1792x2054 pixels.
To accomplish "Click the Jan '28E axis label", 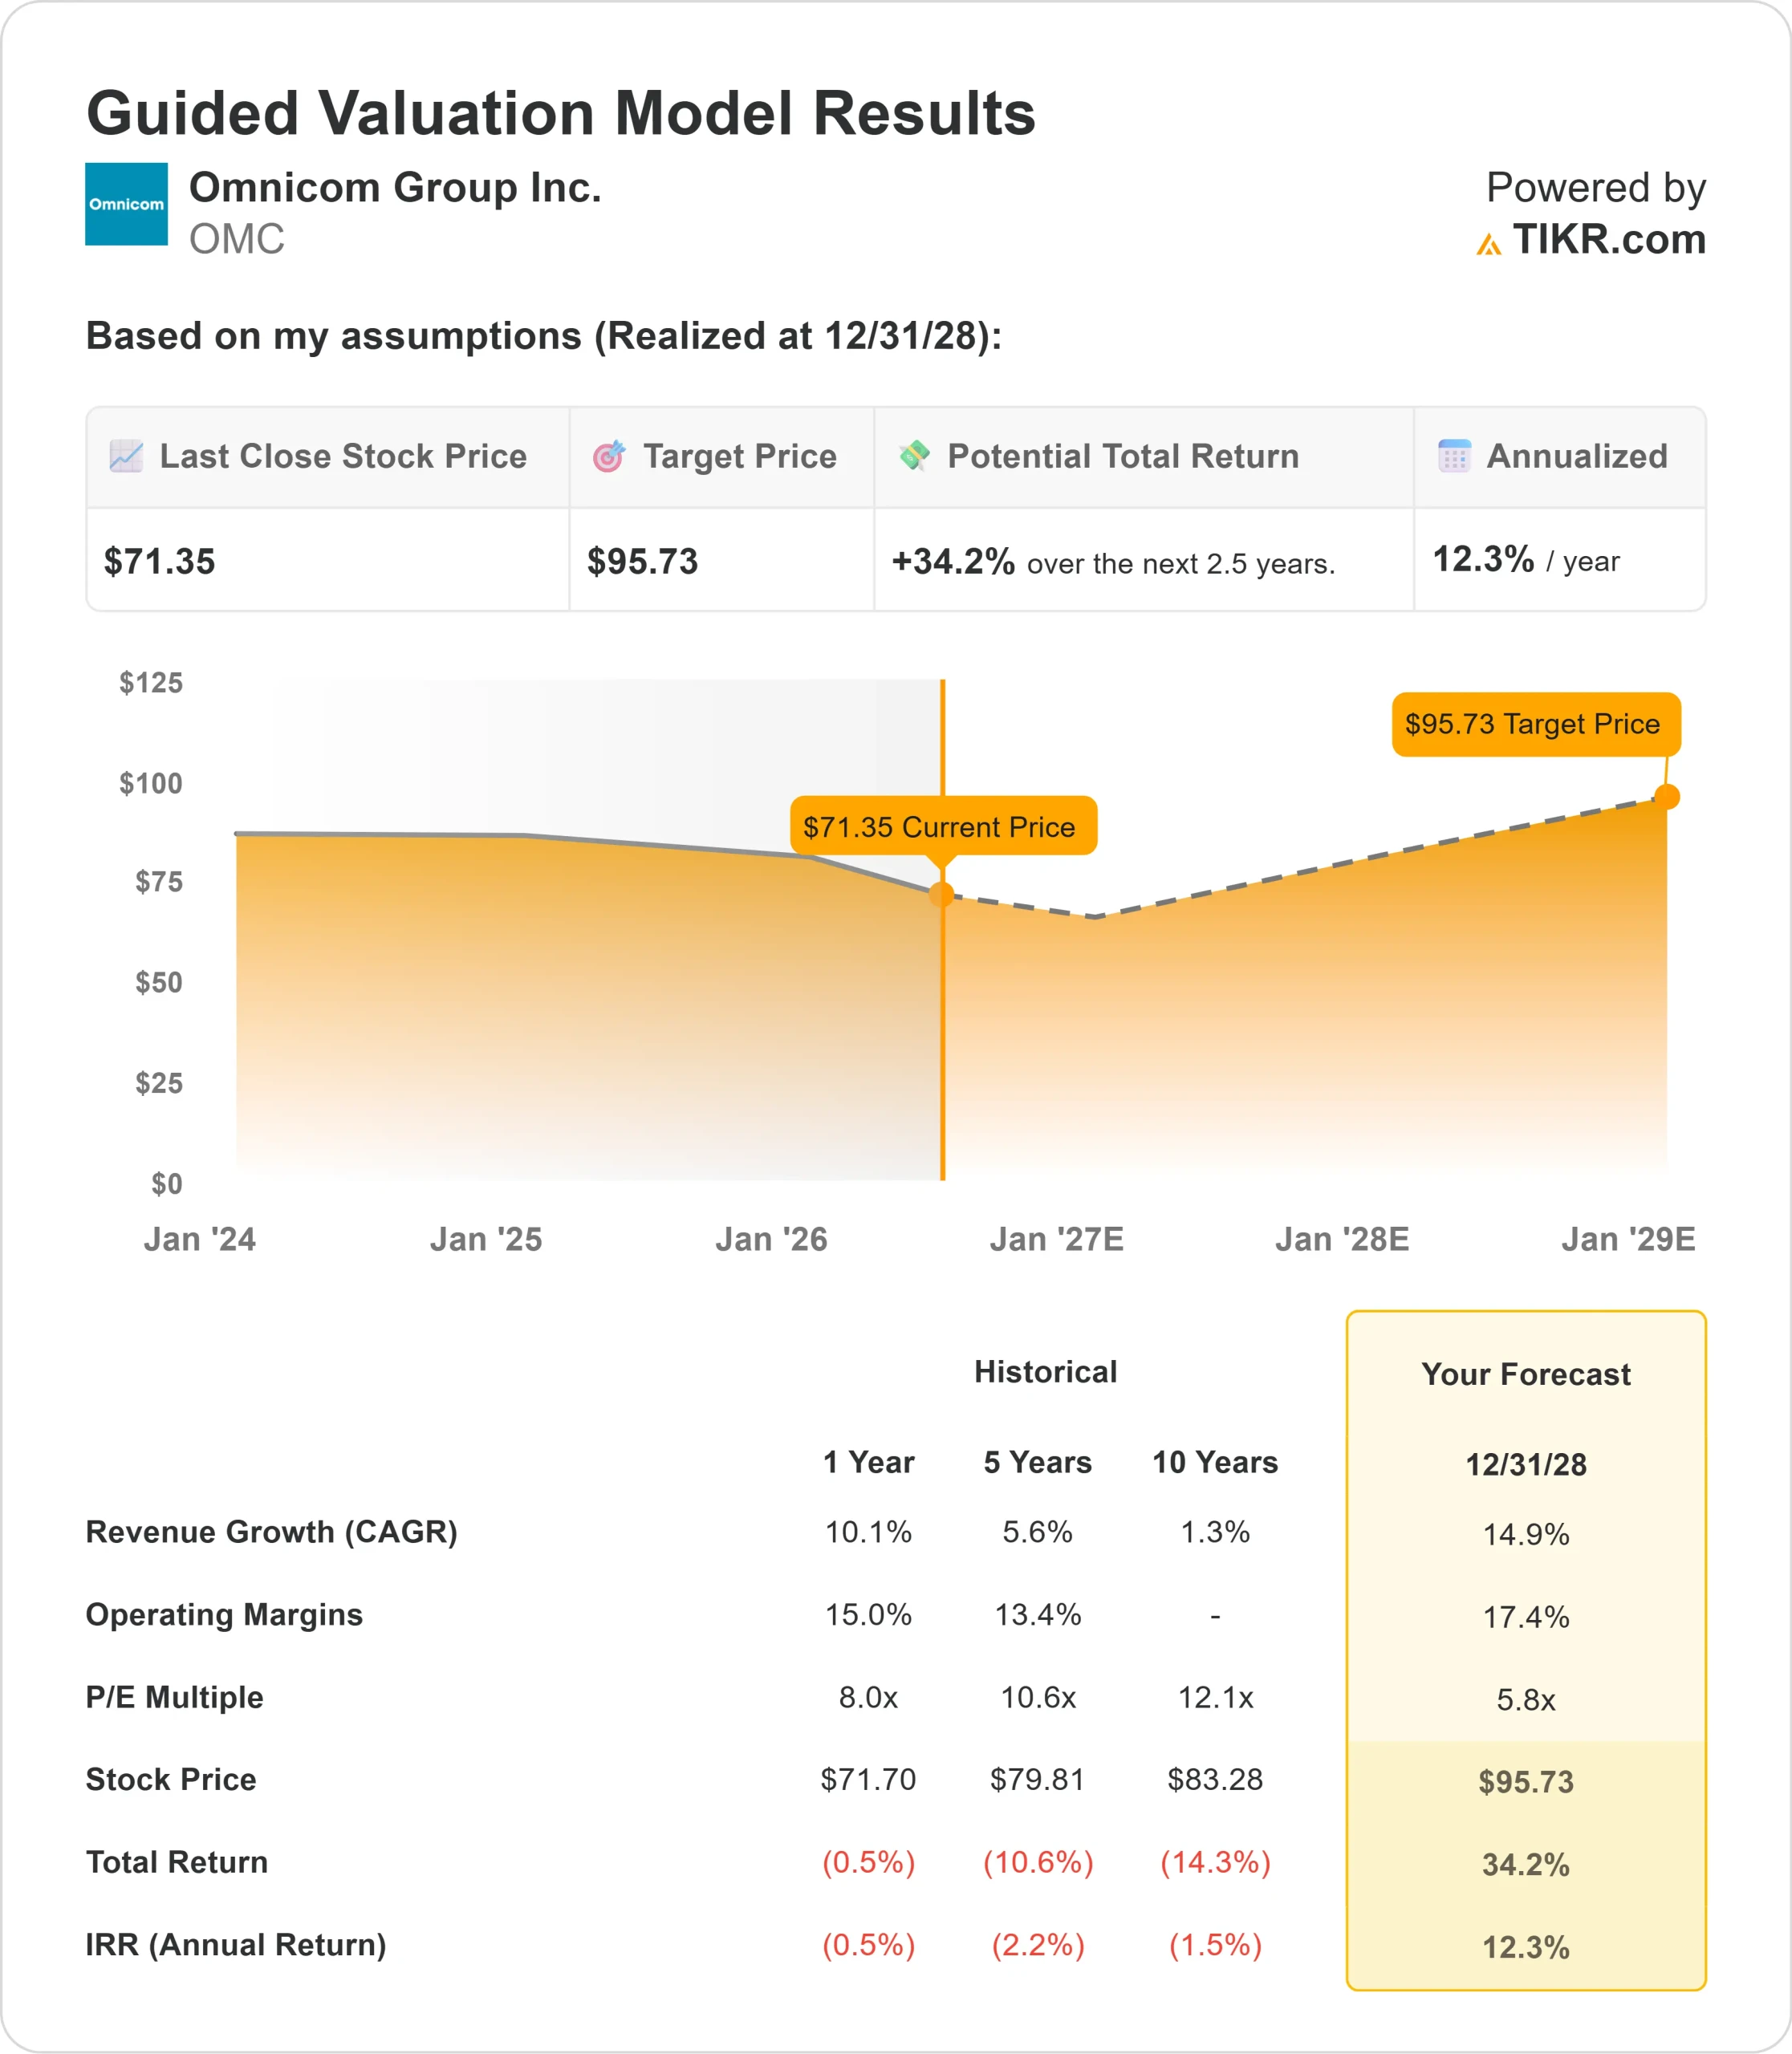I will (1342, 1240).
